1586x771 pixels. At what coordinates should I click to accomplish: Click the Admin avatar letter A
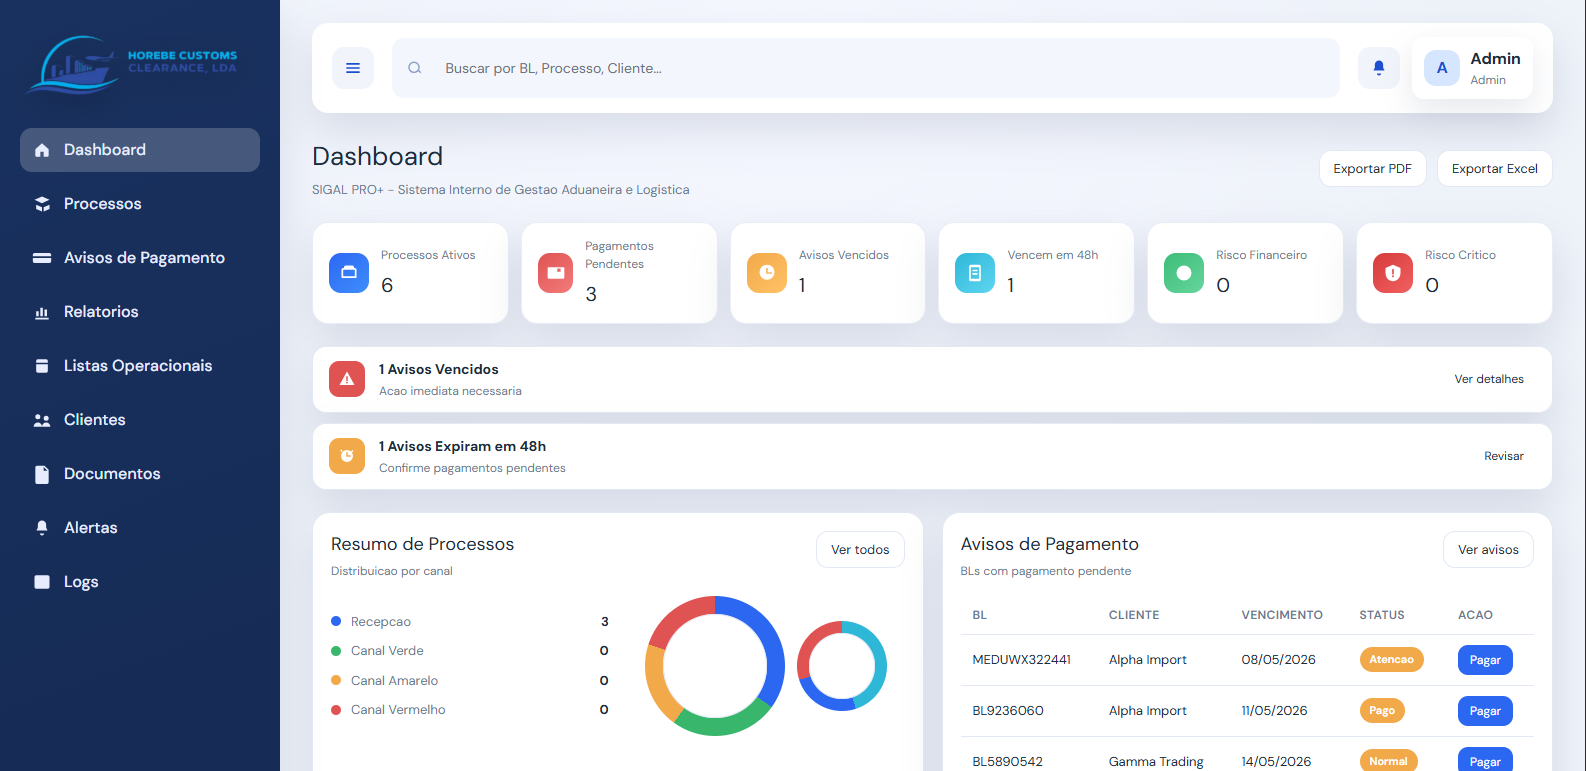[x=1442, y=68]
